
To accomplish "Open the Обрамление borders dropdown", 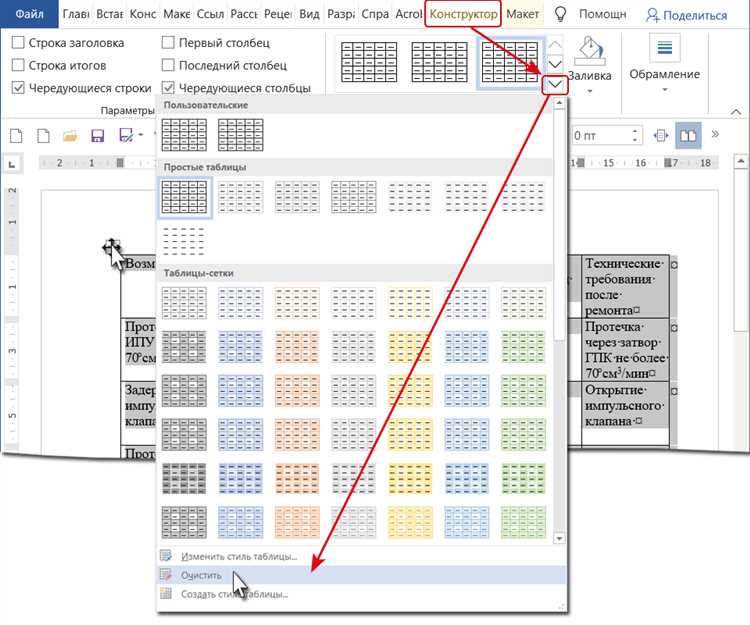I will pyautogui.click(x=664, y=89).
